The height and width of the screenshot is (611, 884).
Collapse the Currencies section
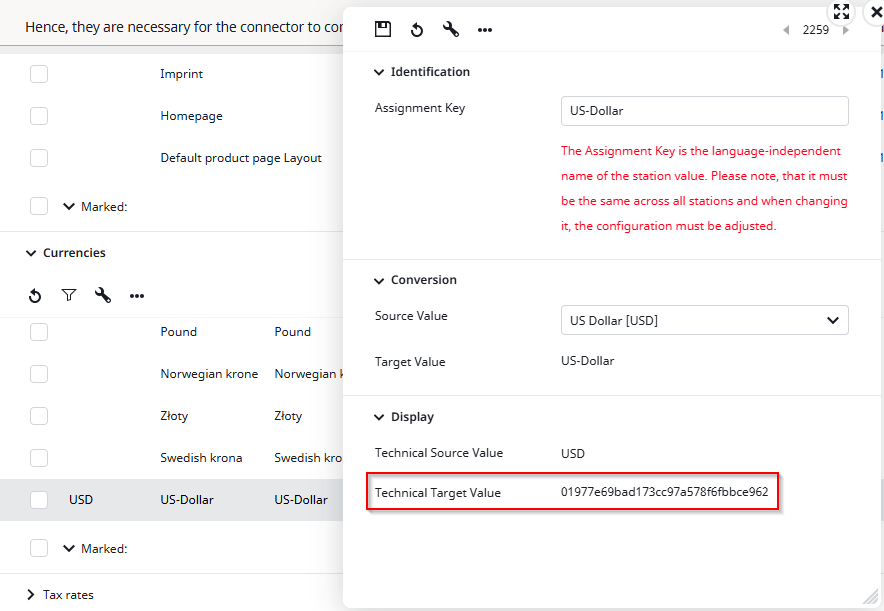tap(31, 254)
